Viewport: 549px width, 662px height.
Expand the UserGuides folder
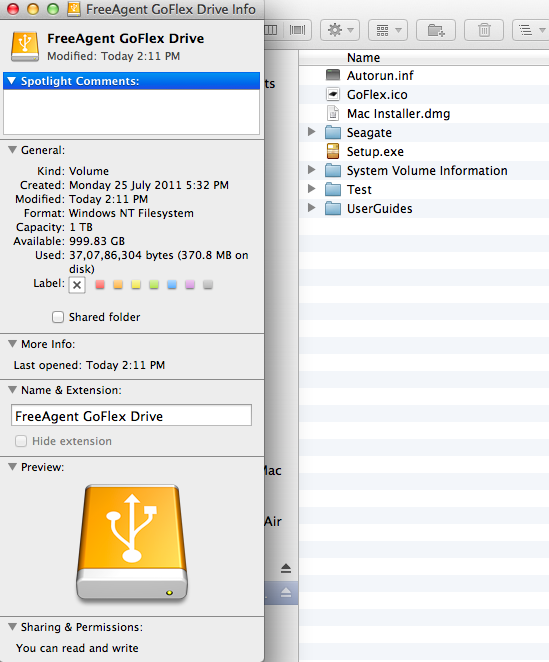tap(312, 208)
